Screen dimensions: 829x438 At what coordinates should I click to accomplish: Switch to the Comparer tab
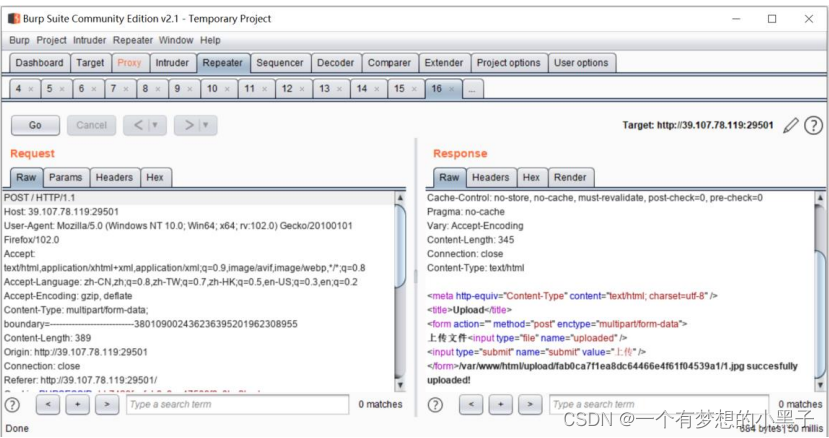click(389, 63)
